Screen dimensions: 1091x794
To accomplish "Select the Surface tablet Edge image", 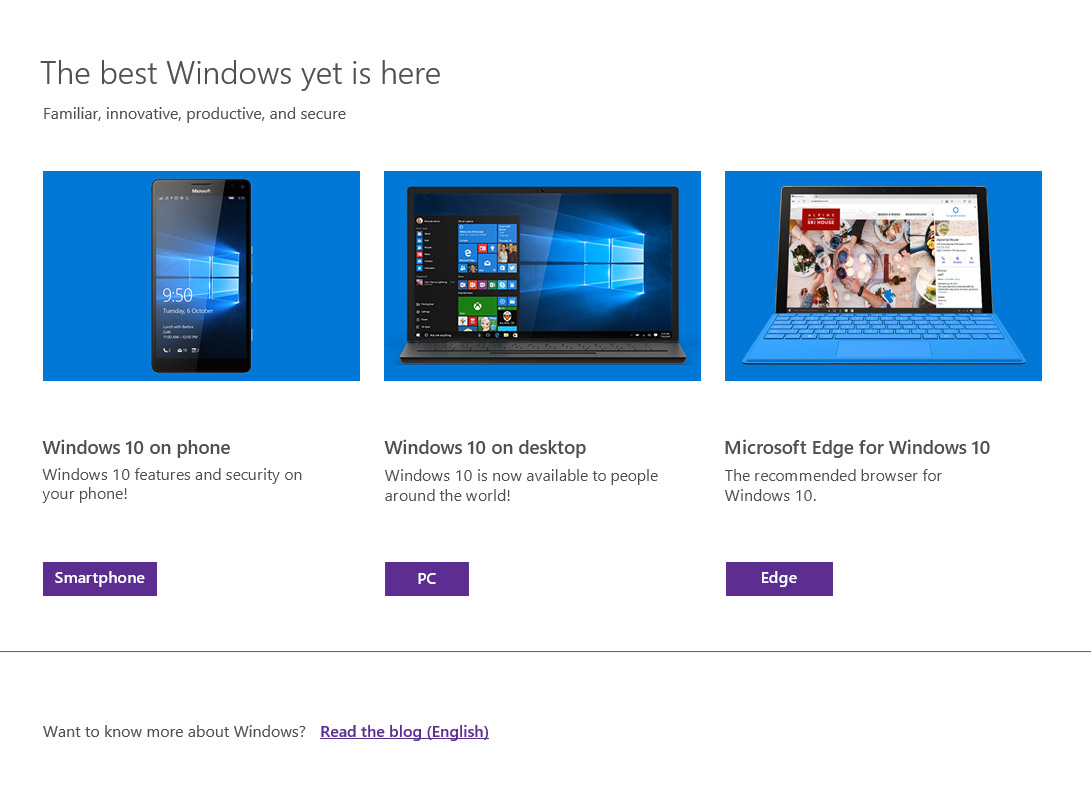I will pyautogui.click(x=883, y=276).
